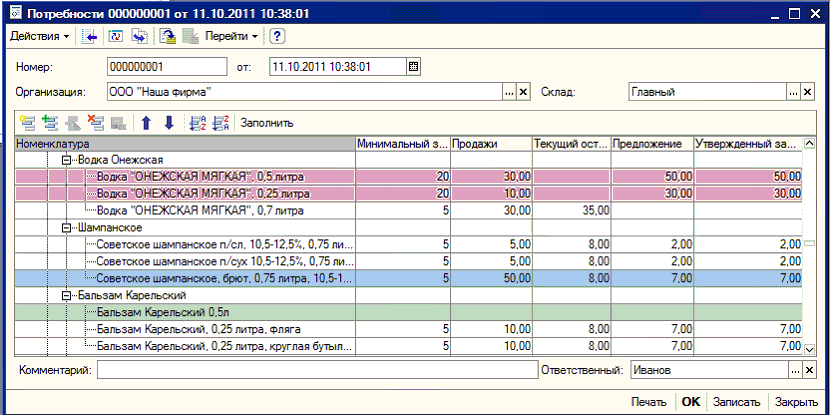Screen dimensions: 831x416
Task: Collapse the Водка Онежская group
Action: [66, 160]
